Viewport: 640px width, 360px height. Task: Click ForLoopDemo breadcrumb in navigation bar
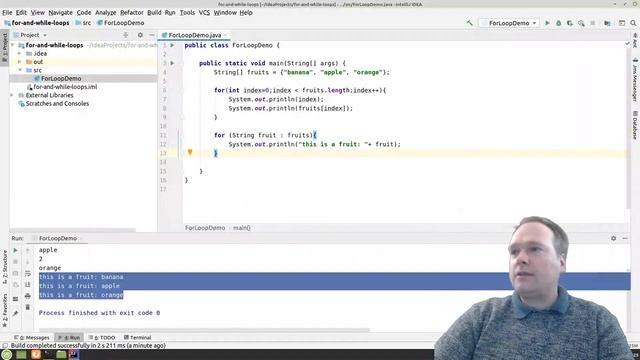[x=121, y=23]
